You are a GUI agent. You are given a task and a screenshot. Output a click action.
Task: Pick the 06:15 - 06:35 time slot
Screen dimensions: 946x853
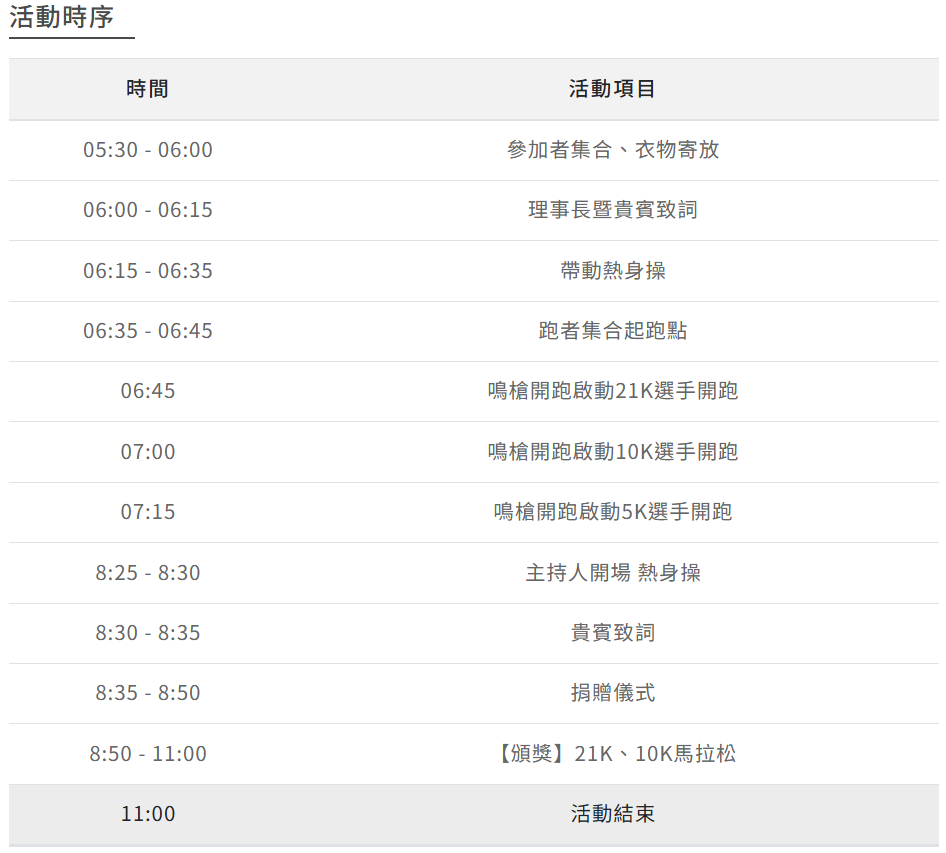coord(148,271)
